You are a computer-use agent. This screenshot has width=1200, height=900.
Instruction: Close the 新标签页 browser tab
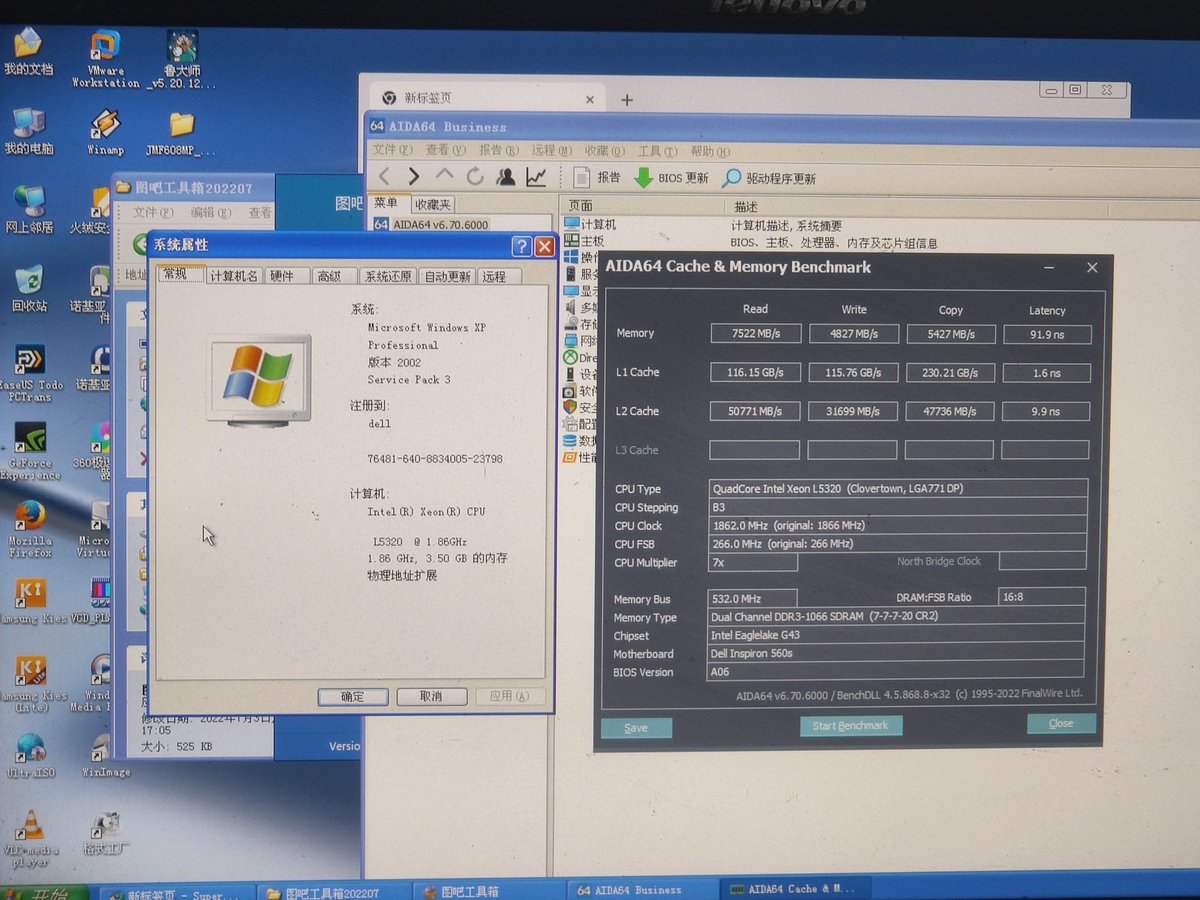pyautogui.click(x=590, y=99)
